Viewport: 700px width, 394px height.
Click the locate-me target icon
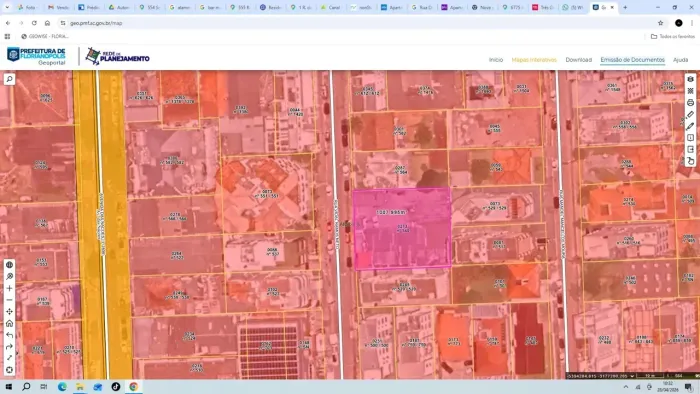pyautogui.click(x=9, y=370)
